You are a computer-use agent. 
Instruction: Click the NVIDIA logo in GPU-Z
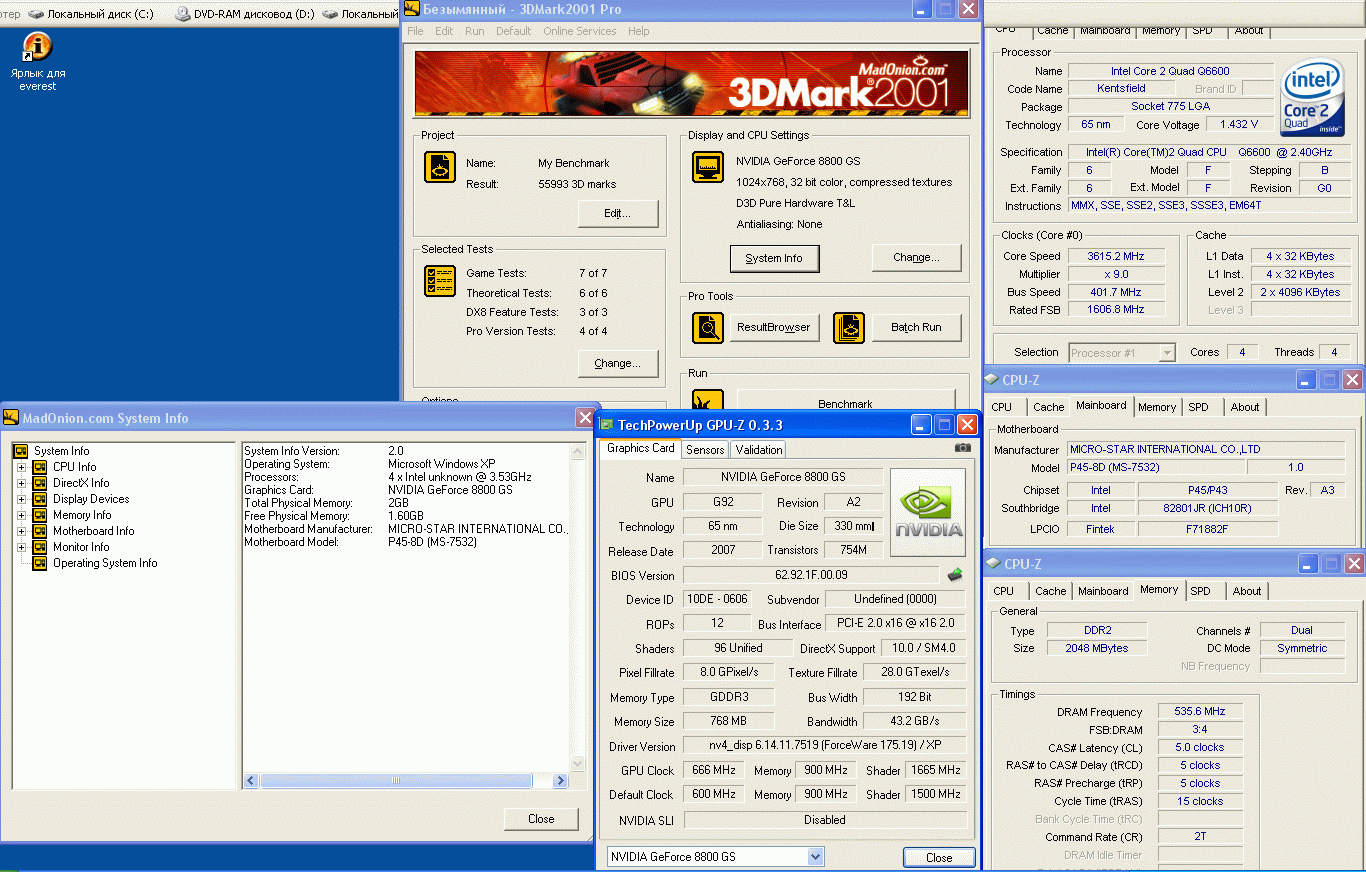click(x=928, y=512)
